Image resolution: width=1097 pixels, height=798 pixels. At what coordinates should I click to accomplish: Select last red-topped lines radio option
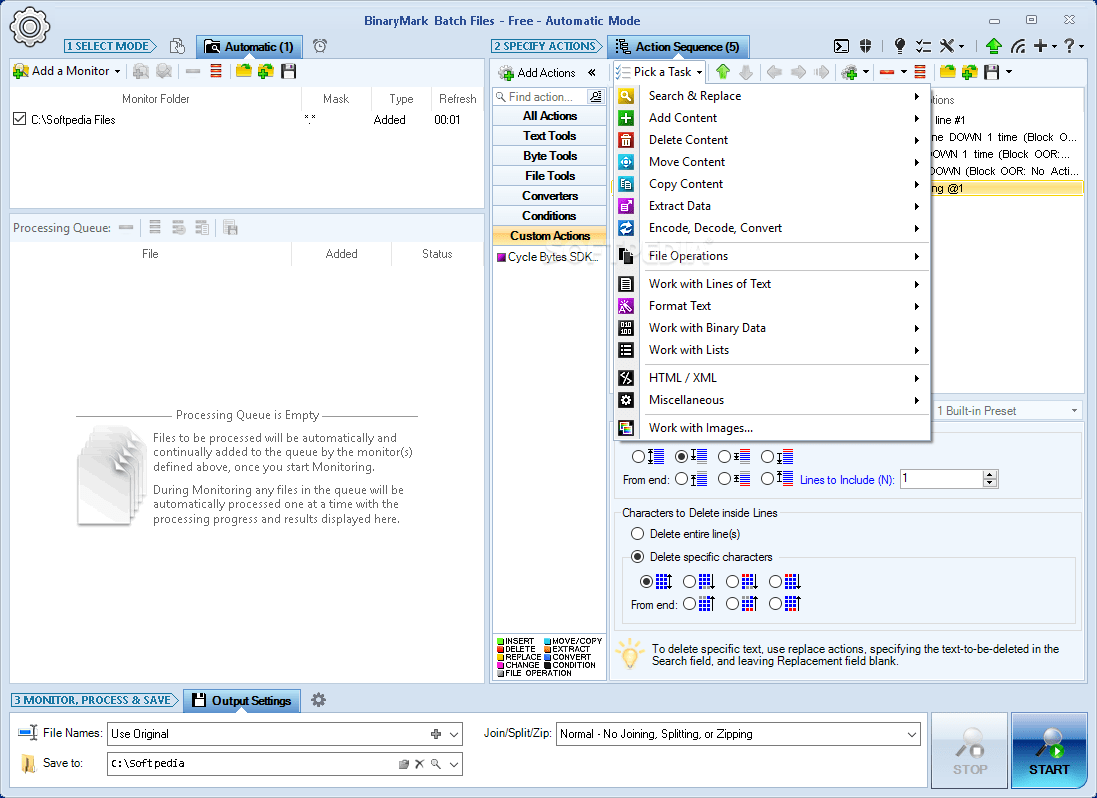click(767, 457)
